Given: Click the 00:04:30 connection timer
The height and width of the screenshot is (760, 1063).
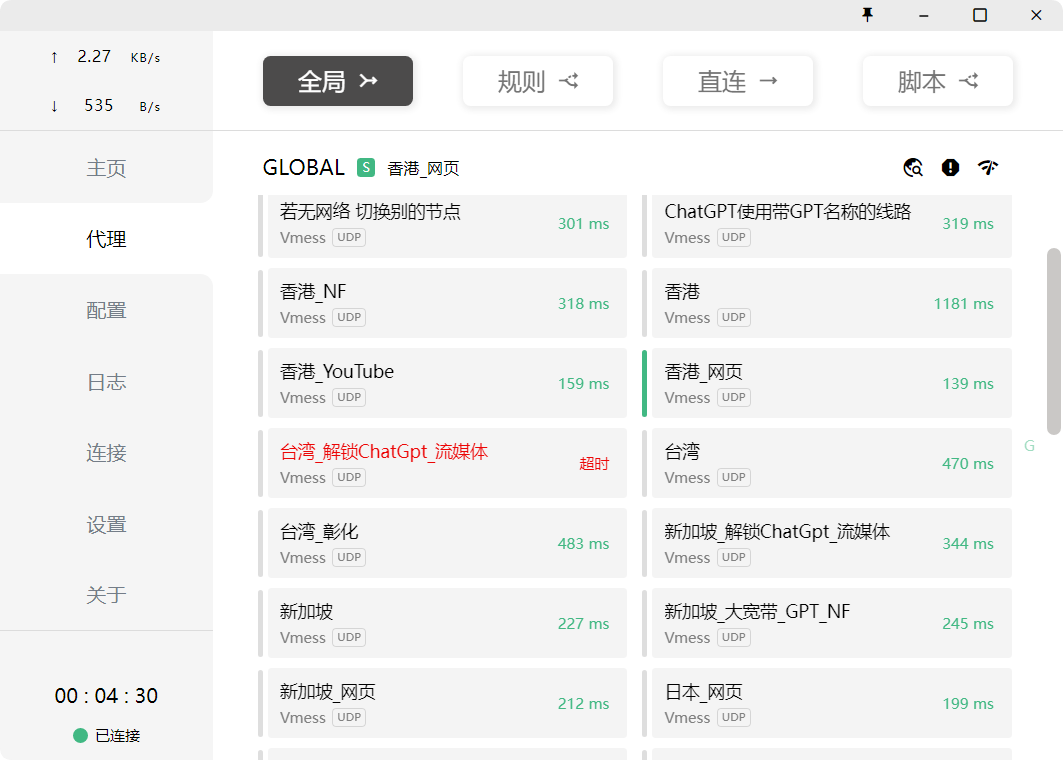Looking at the screenshot, I should point(106,695).
